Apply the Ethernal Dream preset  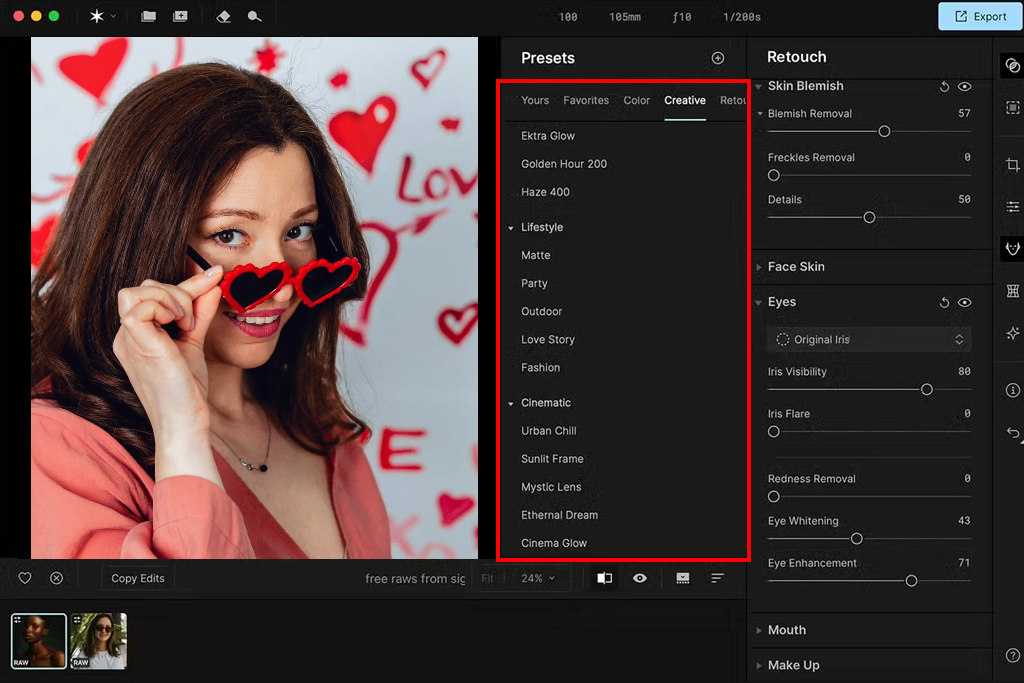(559, 515)
